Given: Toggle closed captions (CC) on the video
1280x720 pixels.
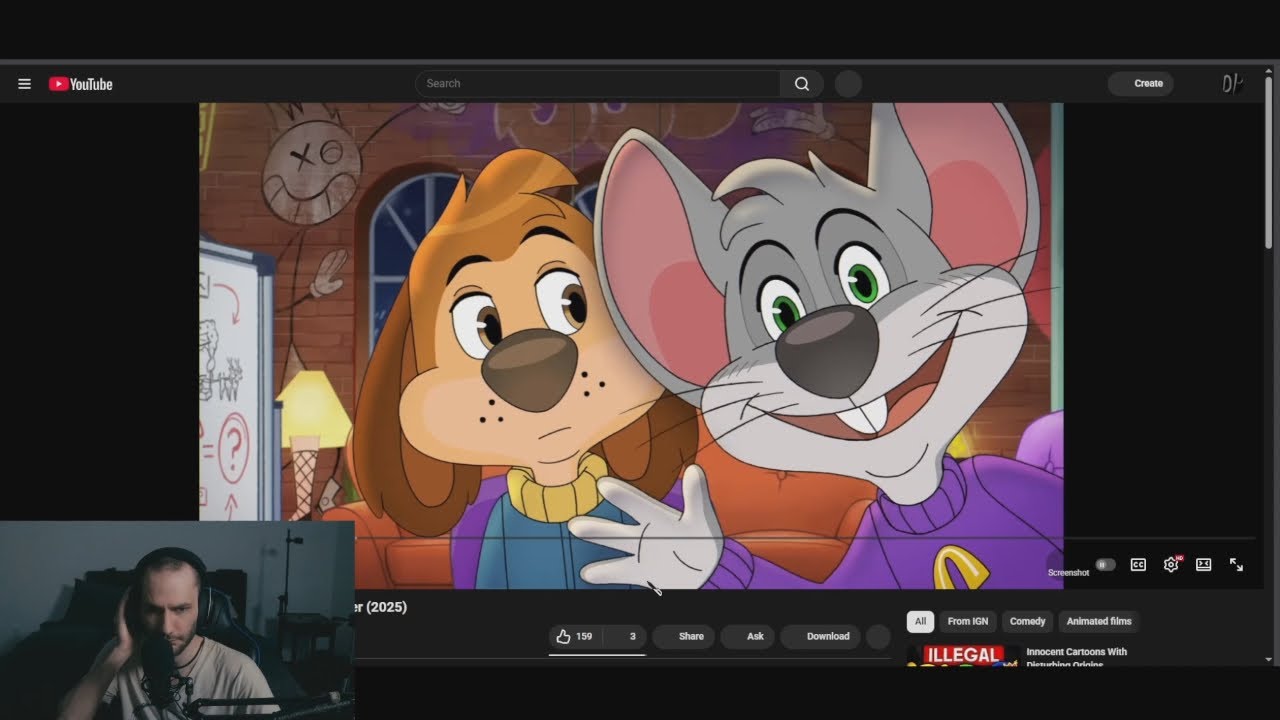Looking at the screenshot, I should [1138, 565].
